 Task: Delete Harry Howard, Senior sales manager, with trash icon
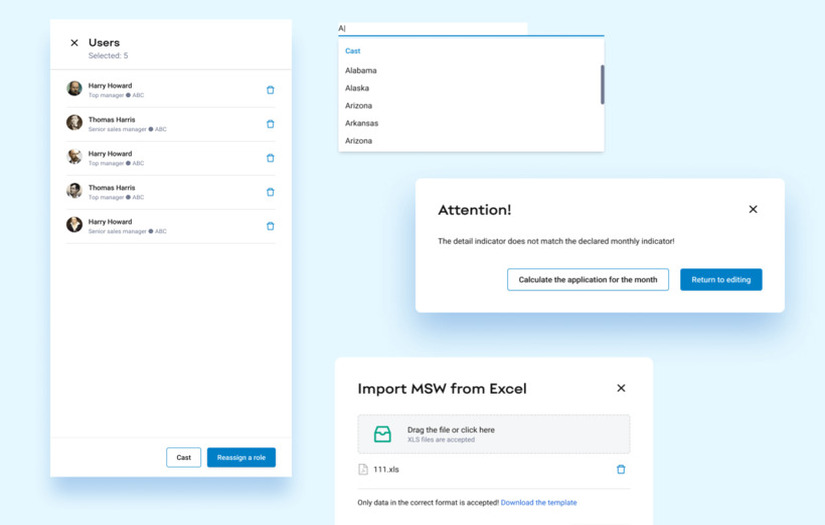(270, 226)
